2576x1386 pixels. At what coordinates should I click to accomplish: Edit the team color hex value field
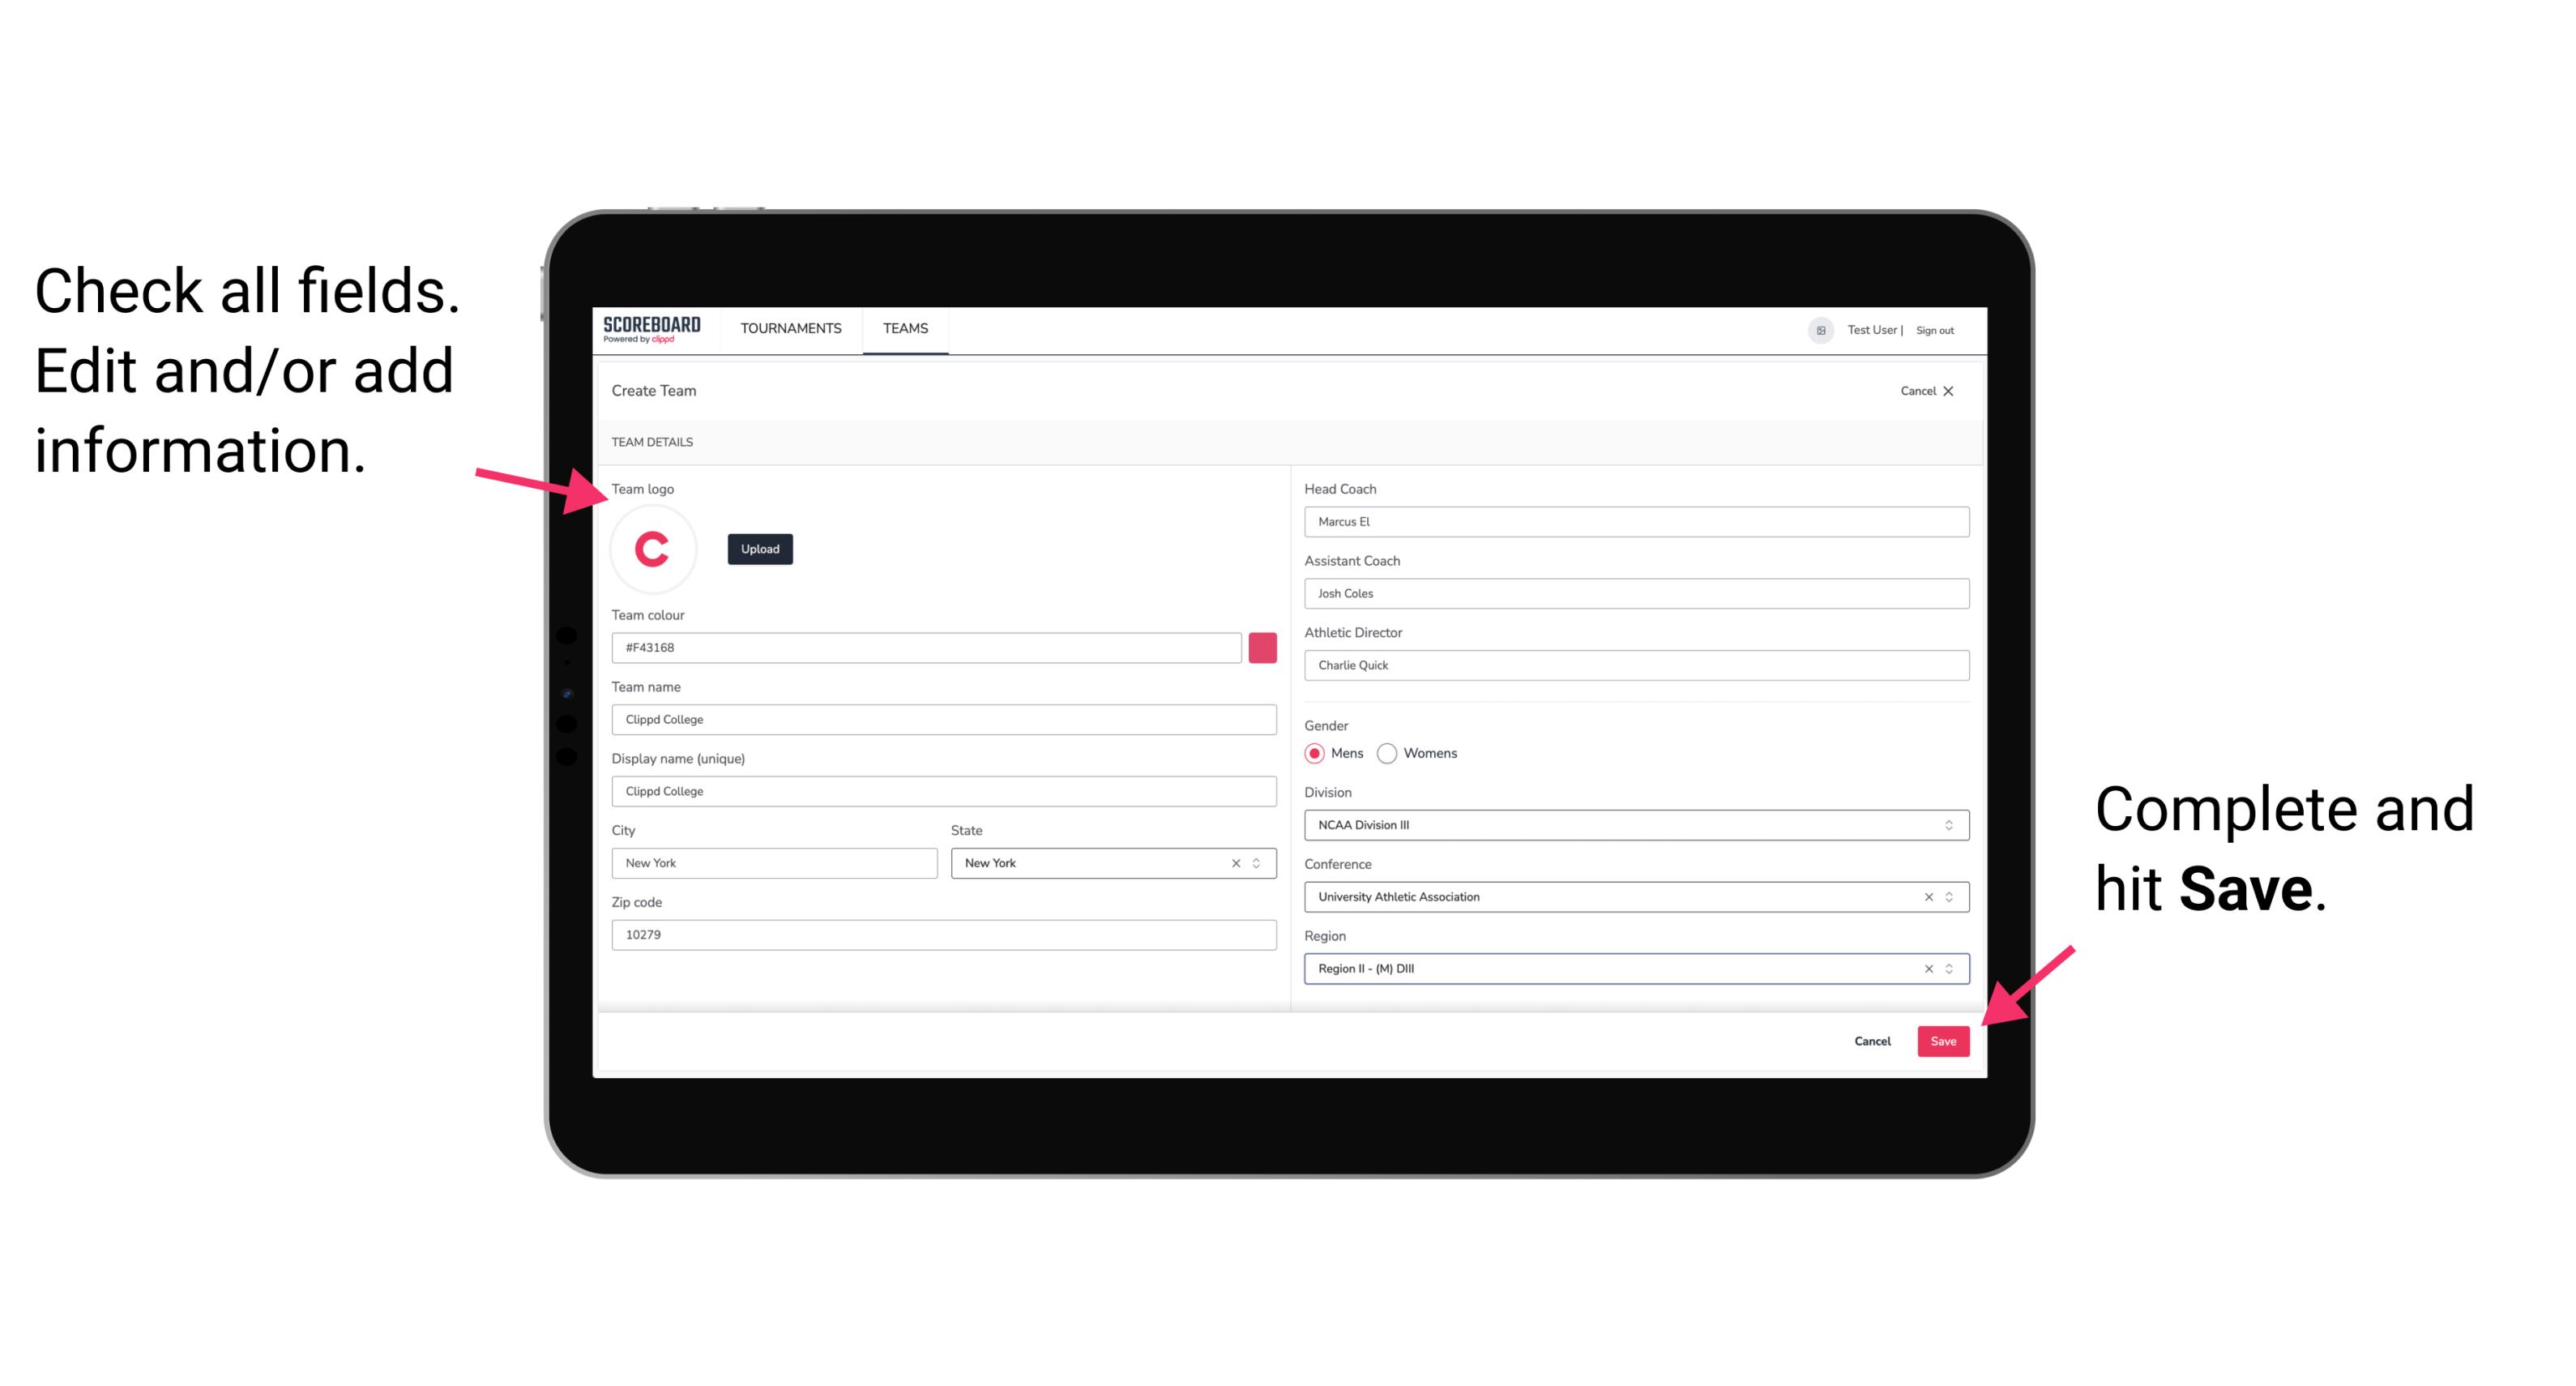click(929, 647)
